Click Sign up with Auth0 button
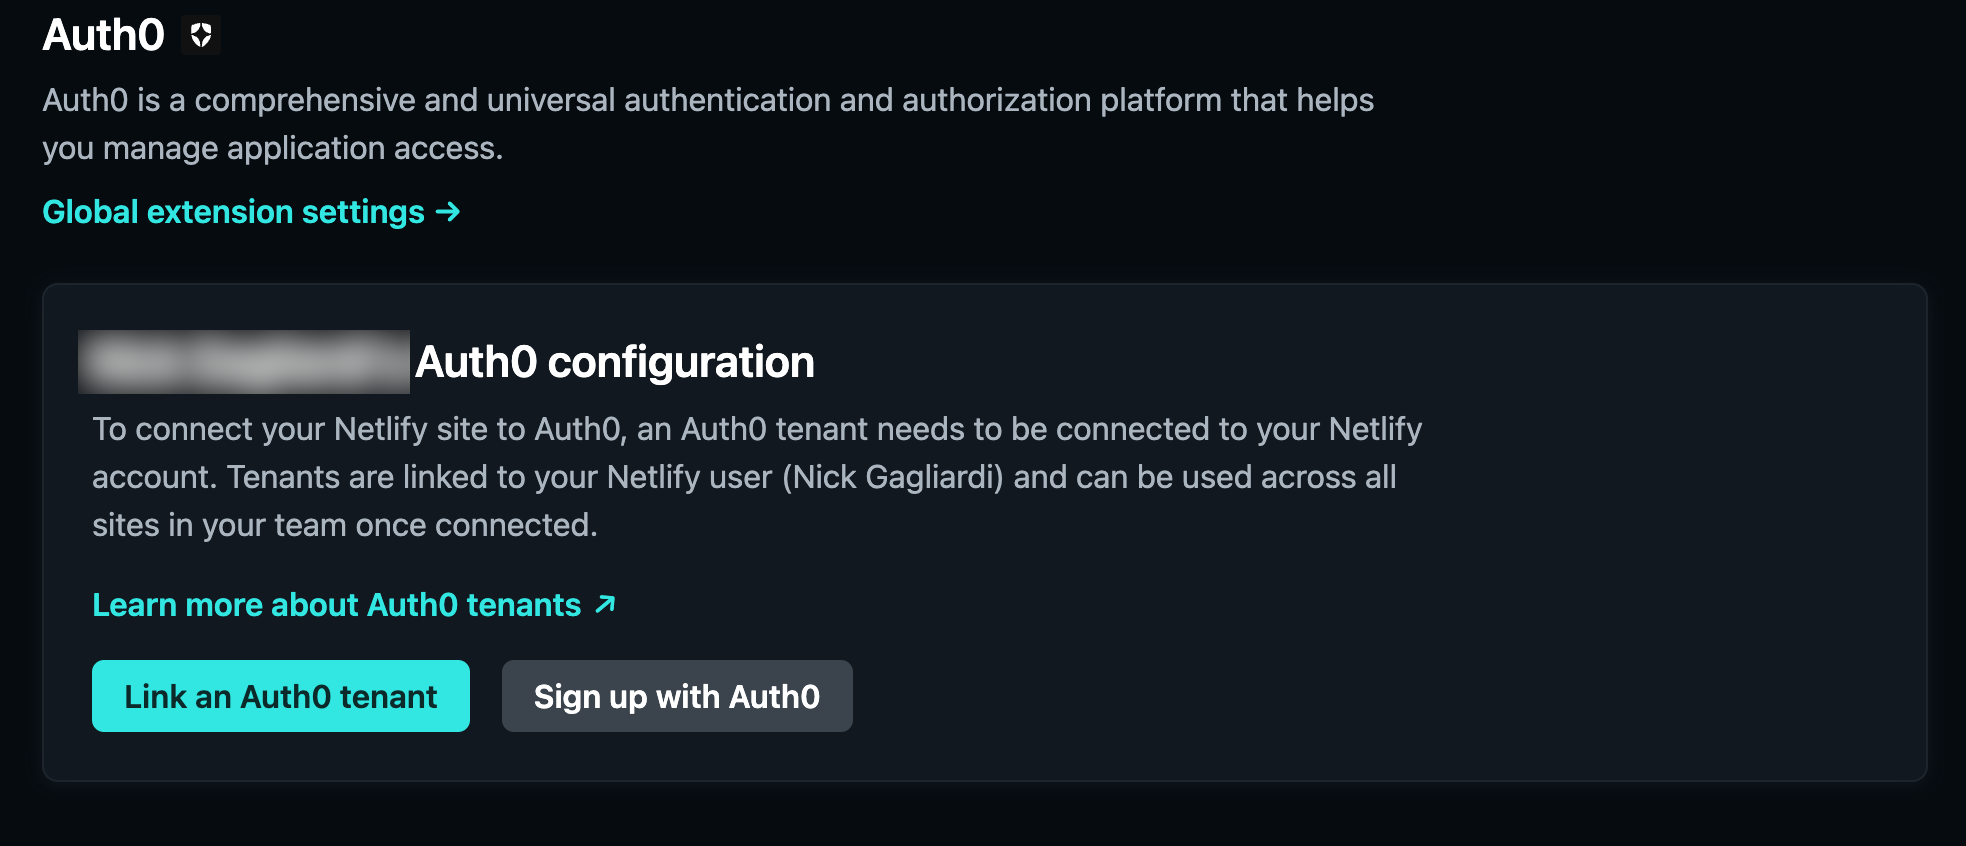1966x846 pixels. (x=677, y=696)
